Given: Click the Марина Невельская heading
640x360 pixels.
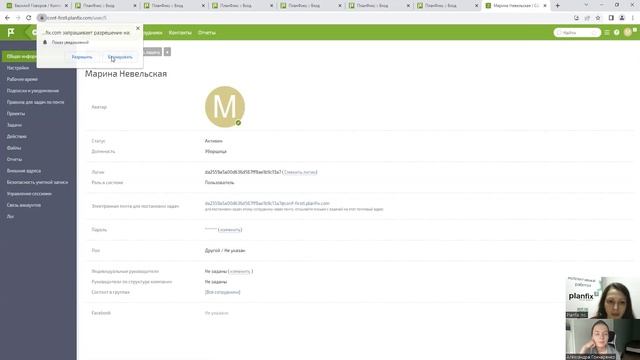Looking at the screenshot, I should click(x=126, y=74).
